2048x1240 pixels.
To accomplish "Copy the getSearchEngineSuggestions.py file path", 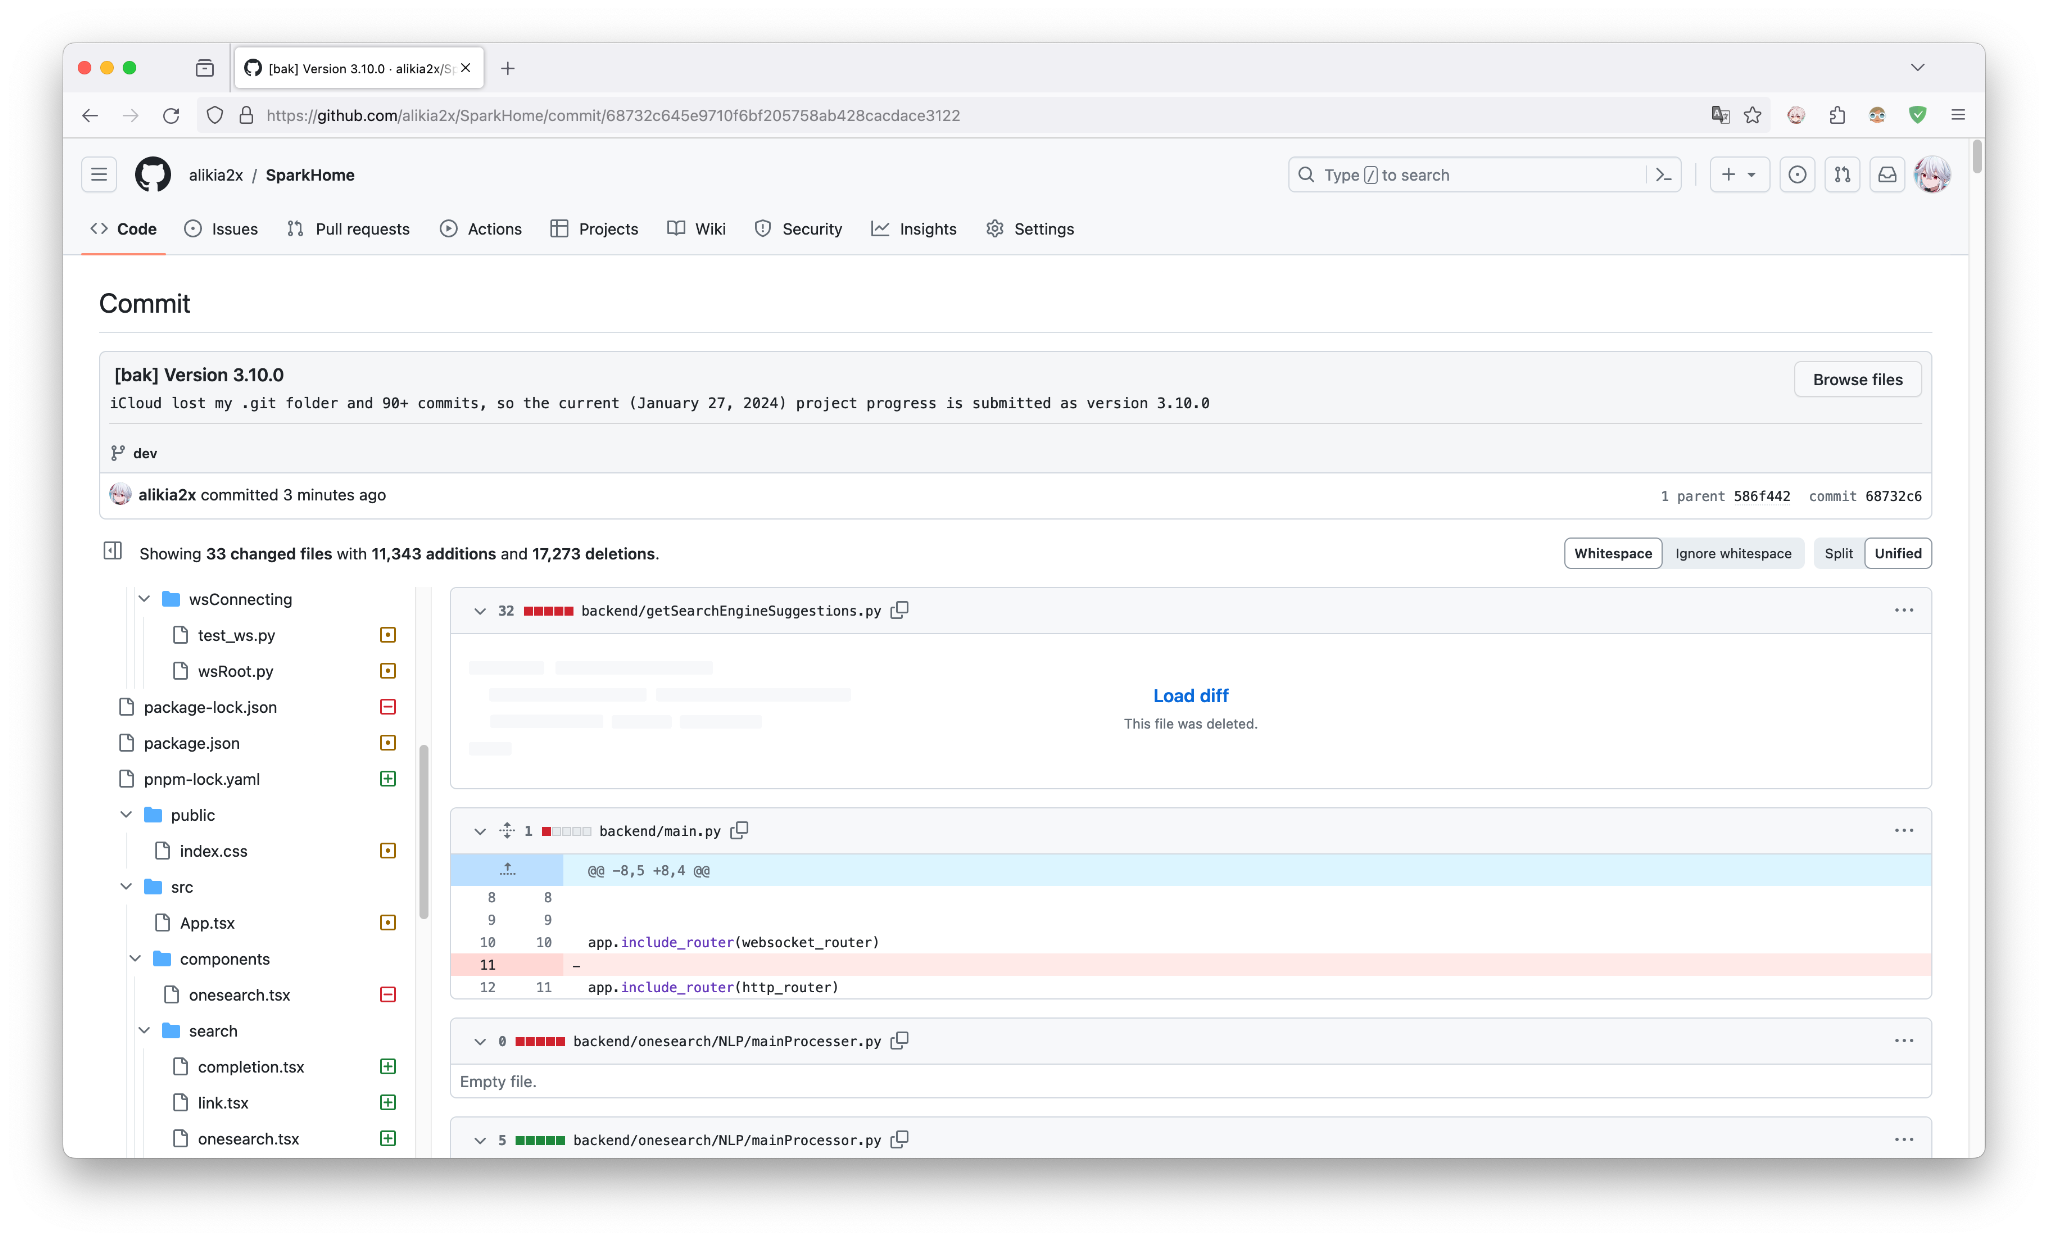I will click(x=899, y=610).
